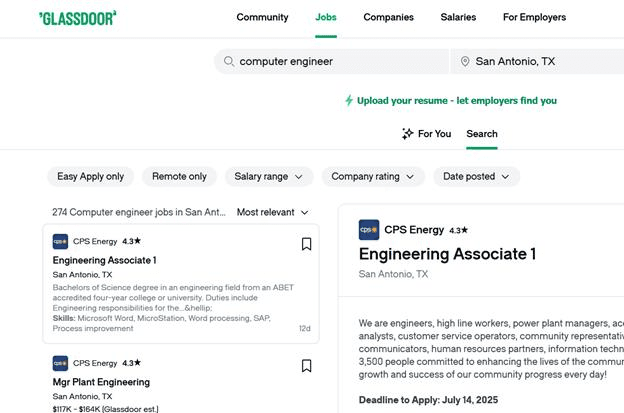Click the Glassdoor logo
Screen dimensions: 624x413
(x=78, y=18)
